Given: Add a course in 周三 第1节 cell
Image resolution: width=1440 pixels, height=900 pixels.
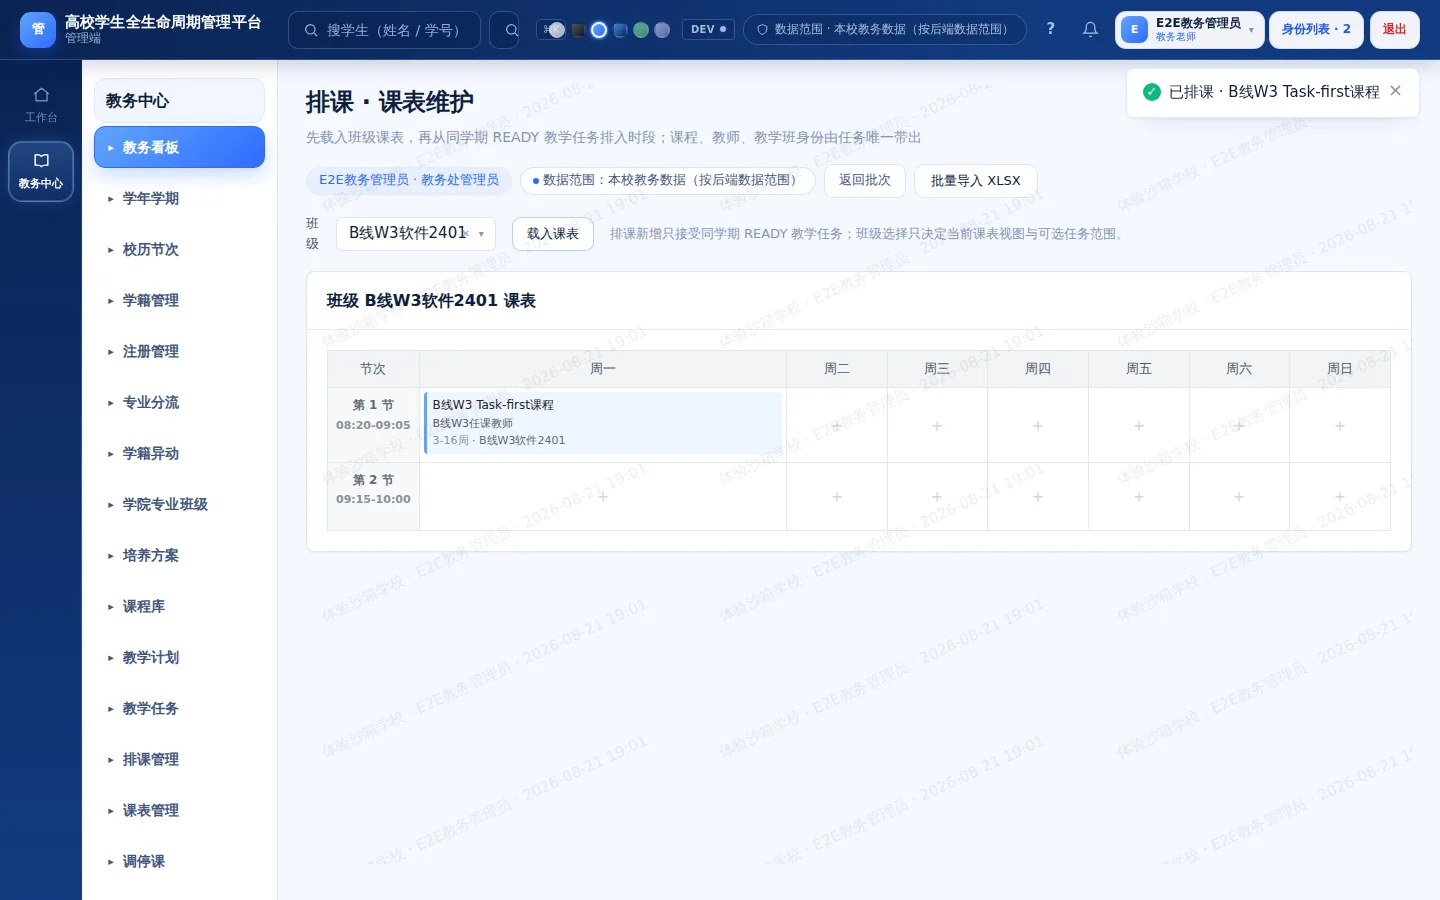Looking at the screenshot, I should click(937, 425).
